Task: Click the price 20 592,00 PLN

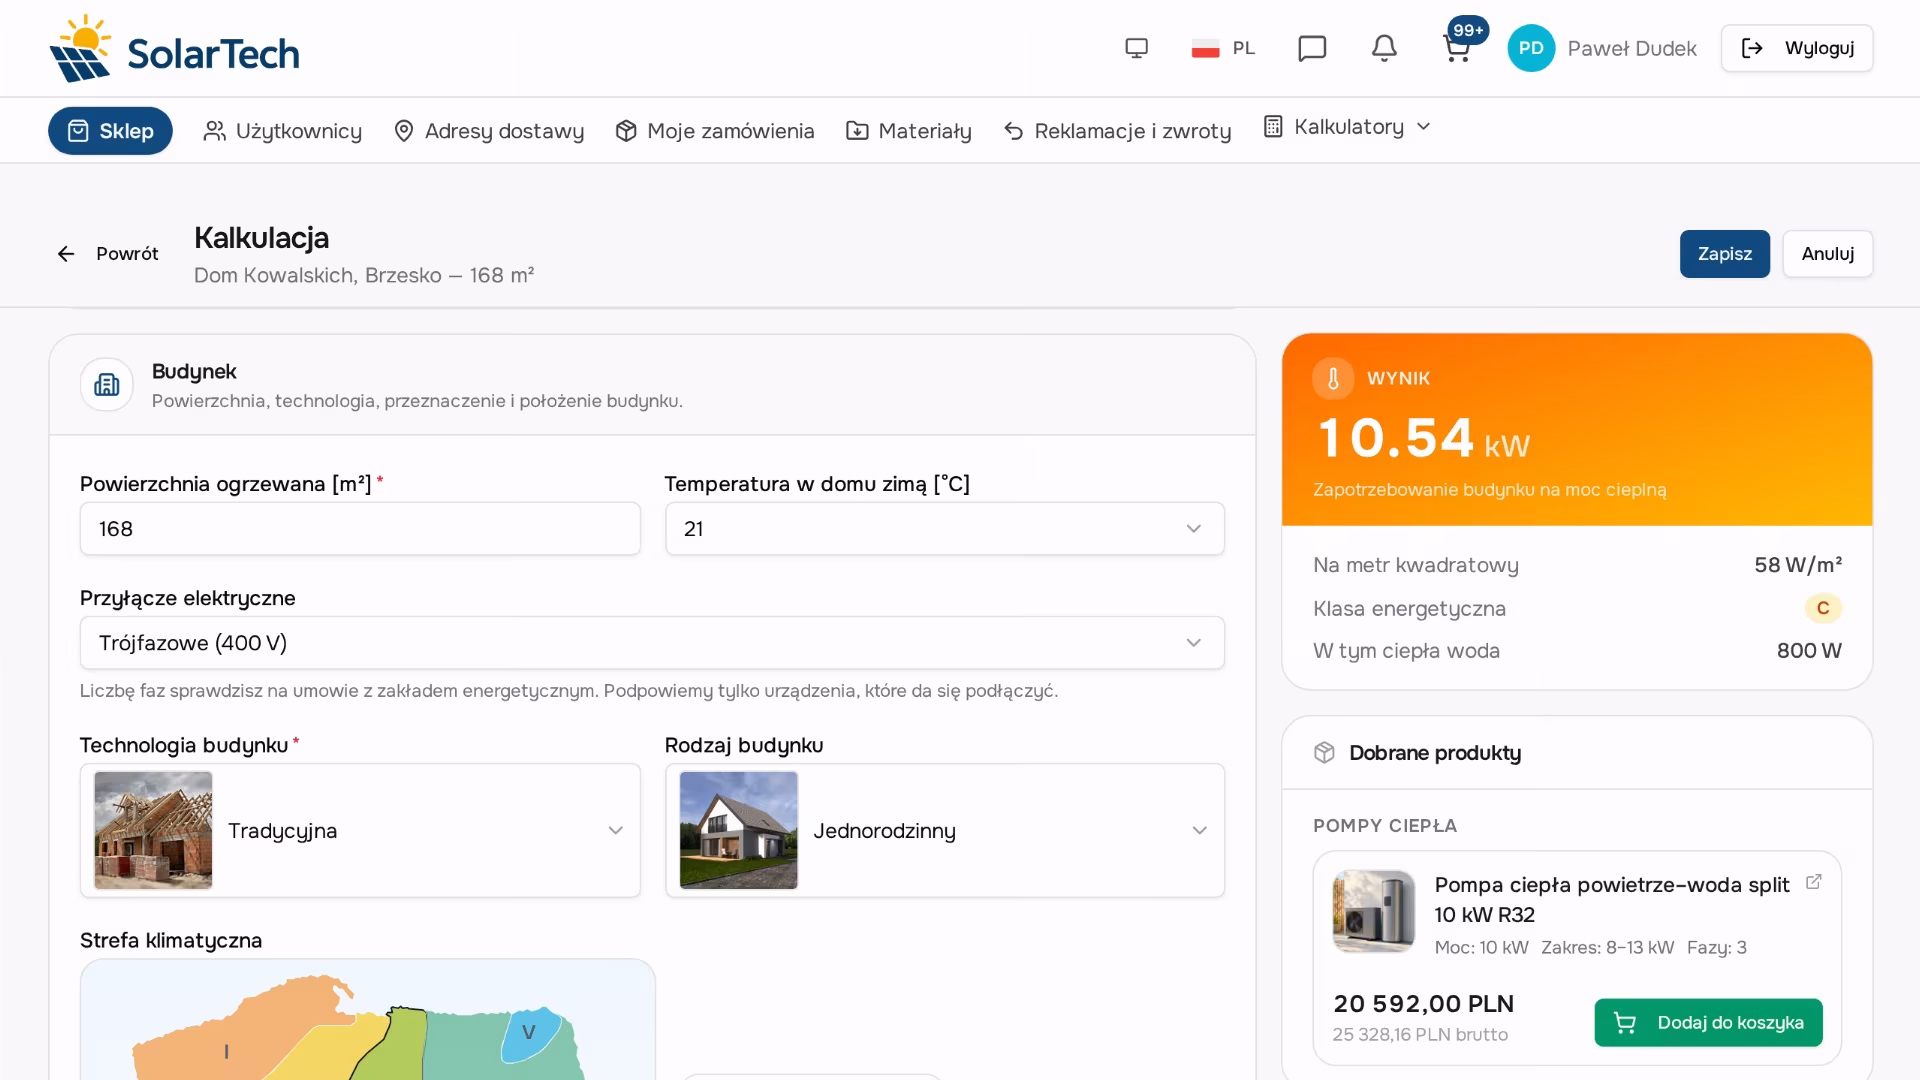Action: (1424, 1004)
